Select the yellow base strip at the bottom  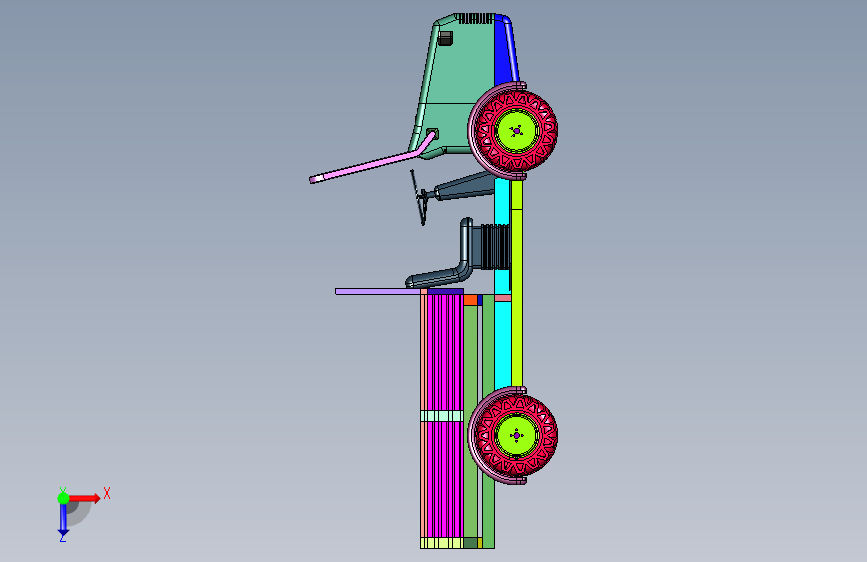(441, 543)
